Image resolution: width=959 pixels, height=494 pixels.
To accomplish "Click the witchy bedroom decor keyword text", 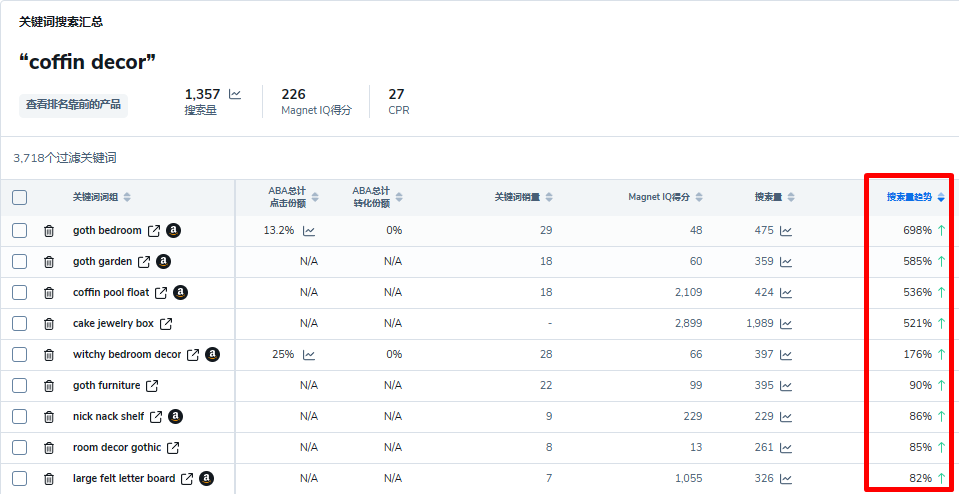I will point(127,355).
